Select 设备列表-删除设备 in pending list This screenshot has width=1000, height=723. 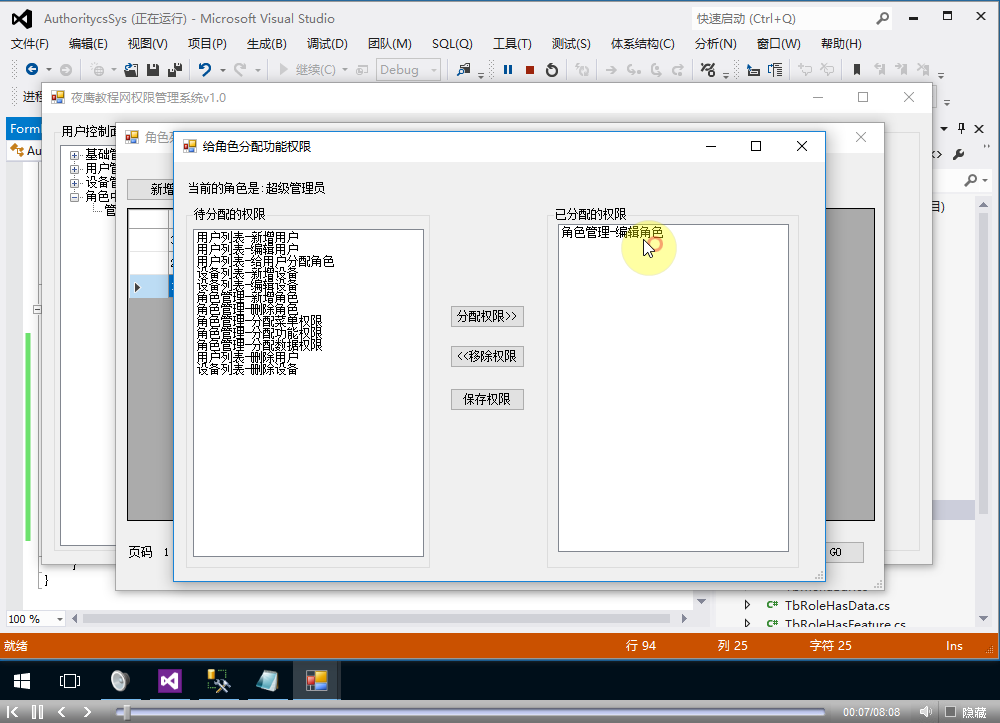pos(247,369)
